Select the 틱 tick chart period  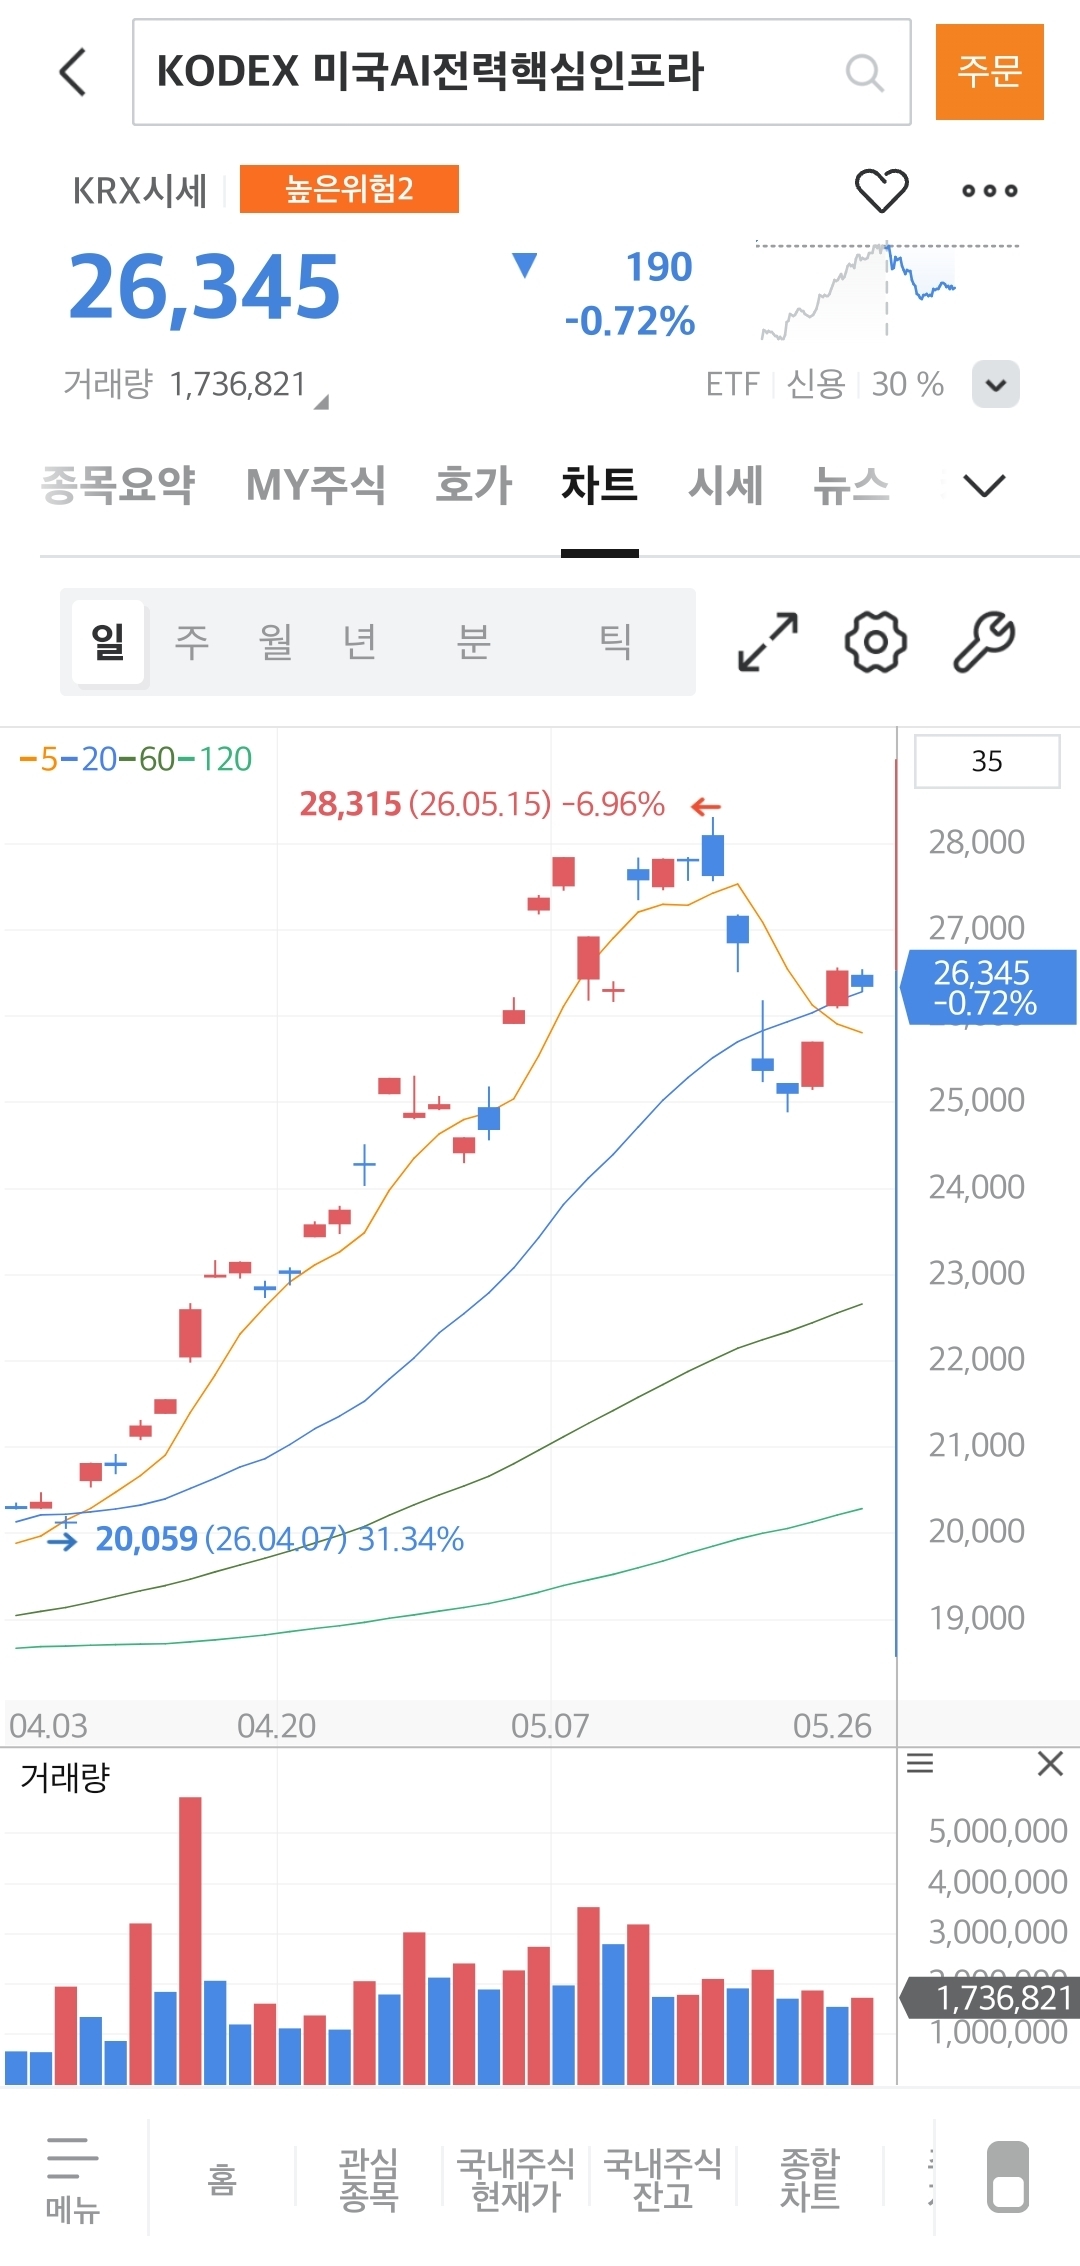(615, 641)
